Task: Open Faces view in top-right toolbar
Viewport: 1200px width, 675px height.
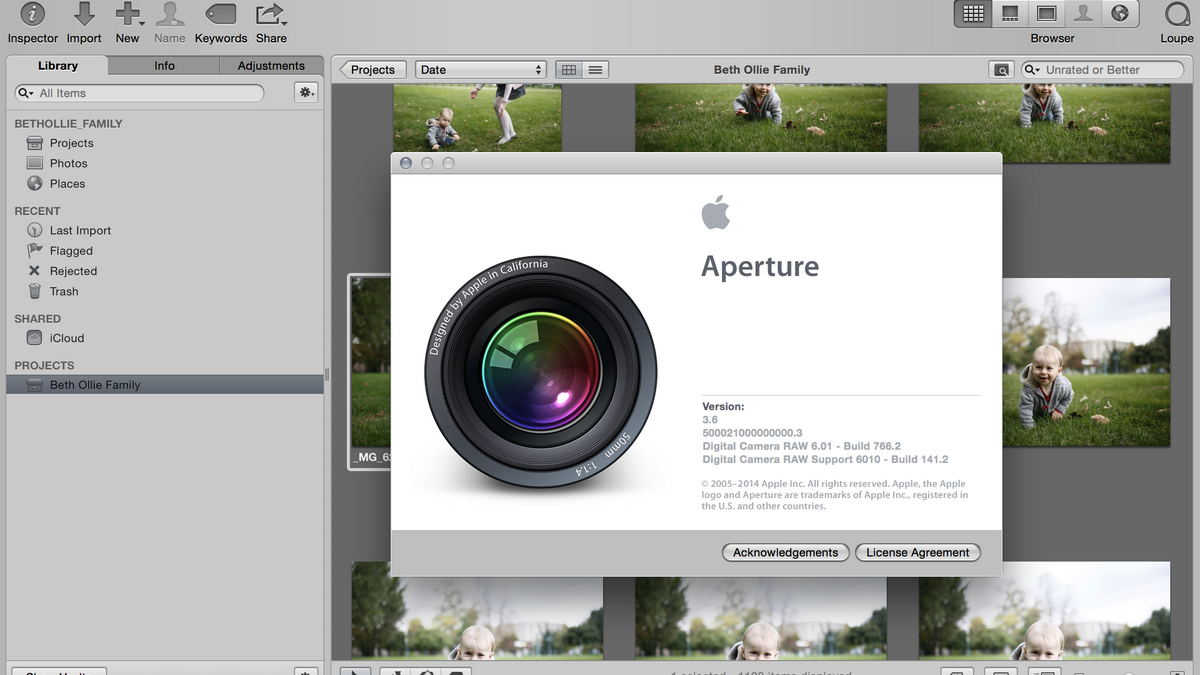Action: (x=1082, y=14)
